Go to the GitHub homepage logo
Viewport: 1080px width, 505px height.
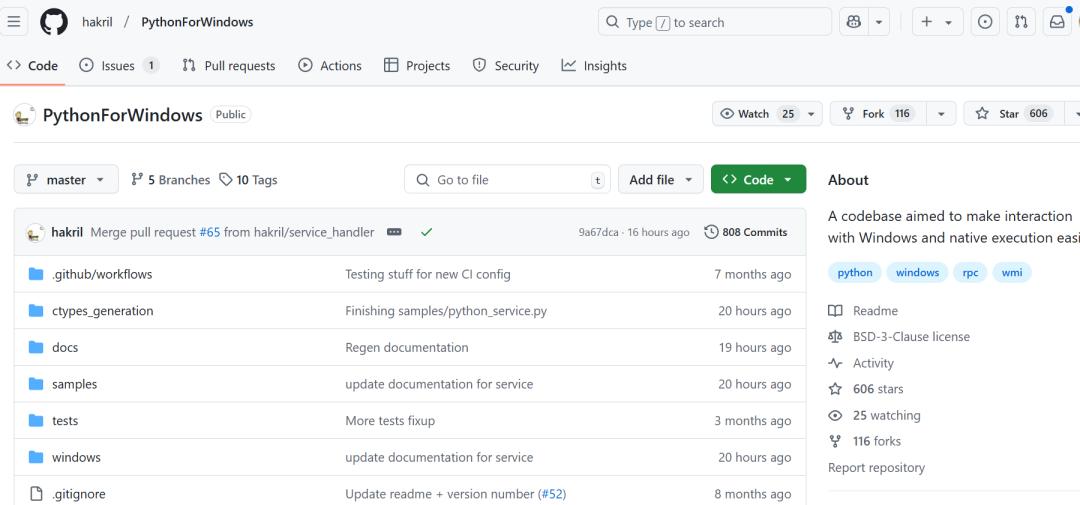[54, 22]
